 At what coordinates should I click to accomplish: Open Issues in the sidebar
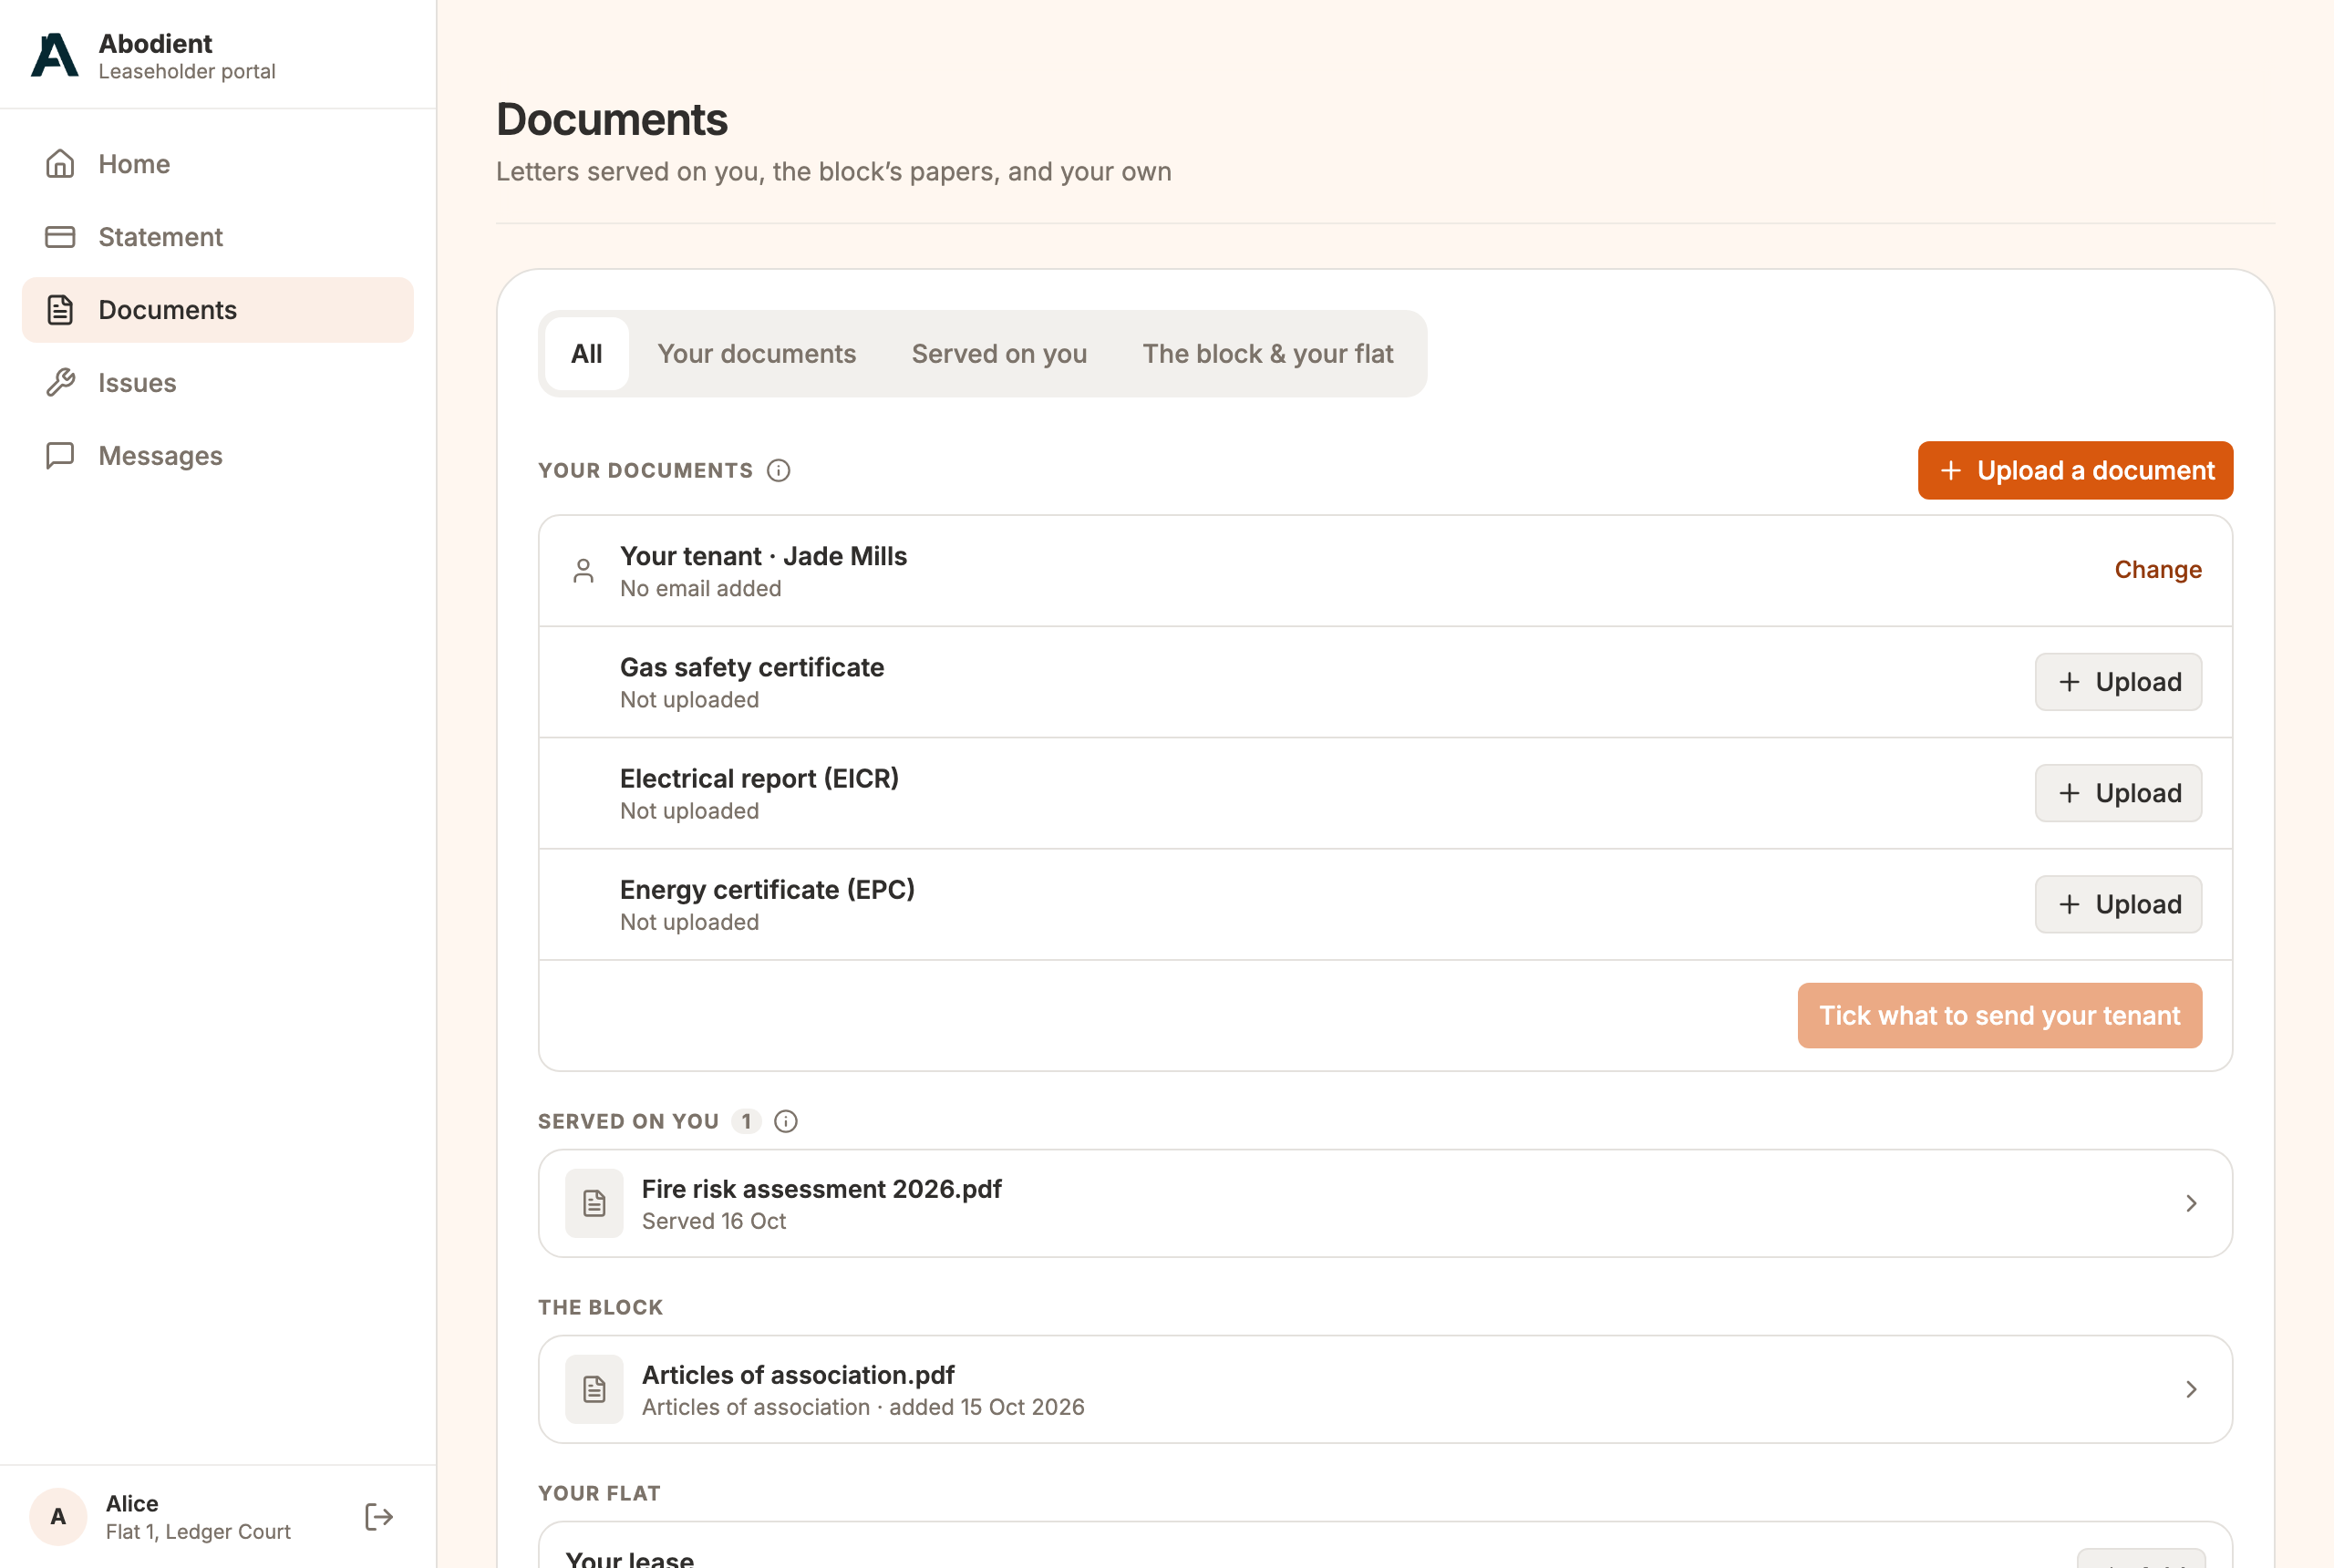coord(218,383)
